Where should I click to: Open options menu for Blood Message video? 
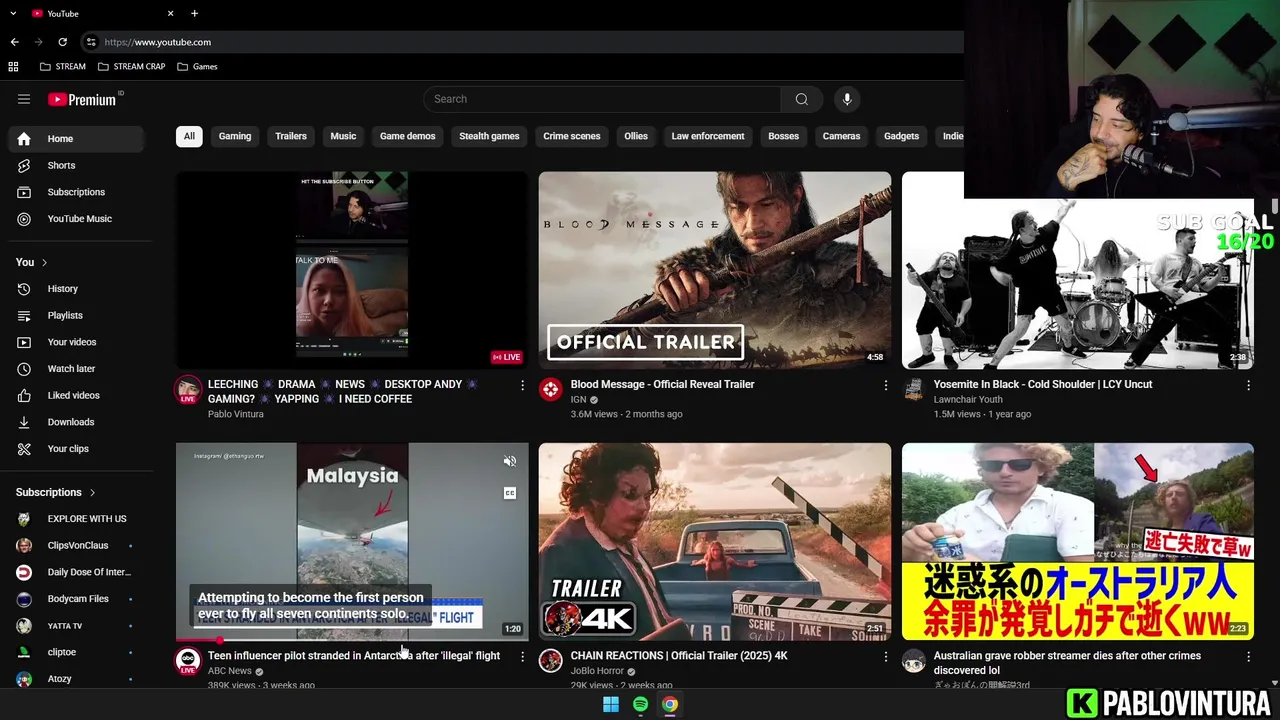(x=885, y=385)
